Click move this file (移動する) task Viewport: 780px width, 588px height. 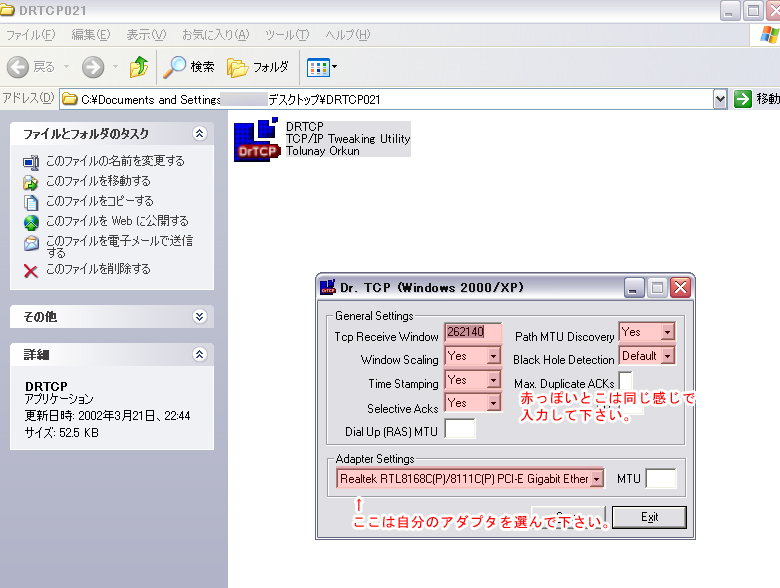[x=98, y=181]
